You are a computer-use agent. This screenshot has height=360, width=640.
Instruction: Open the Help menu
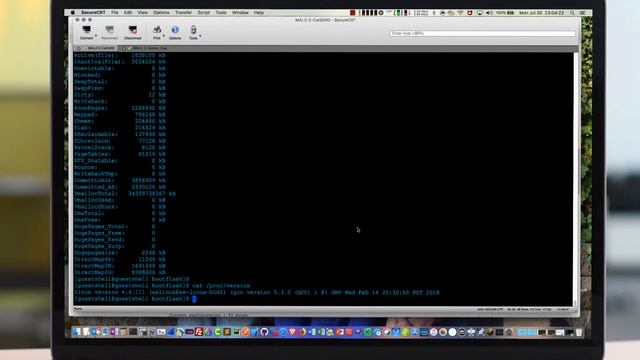point(259,13)
